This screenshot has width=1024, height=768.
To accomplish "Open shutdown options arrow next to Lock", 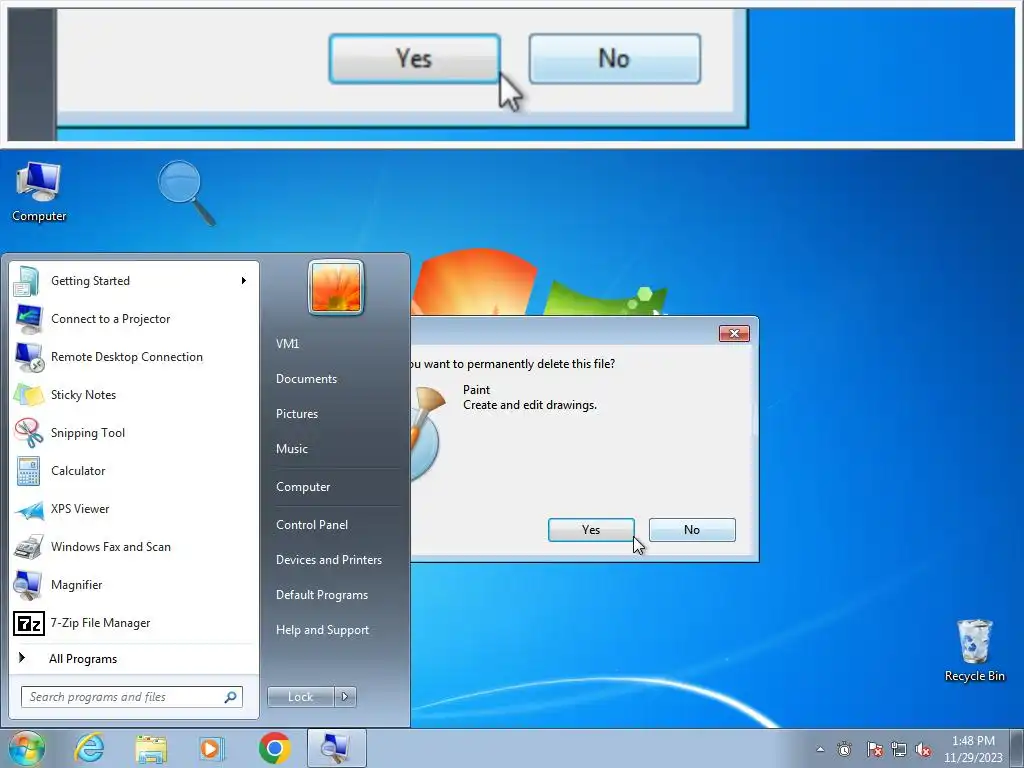I will coord(345,697).
